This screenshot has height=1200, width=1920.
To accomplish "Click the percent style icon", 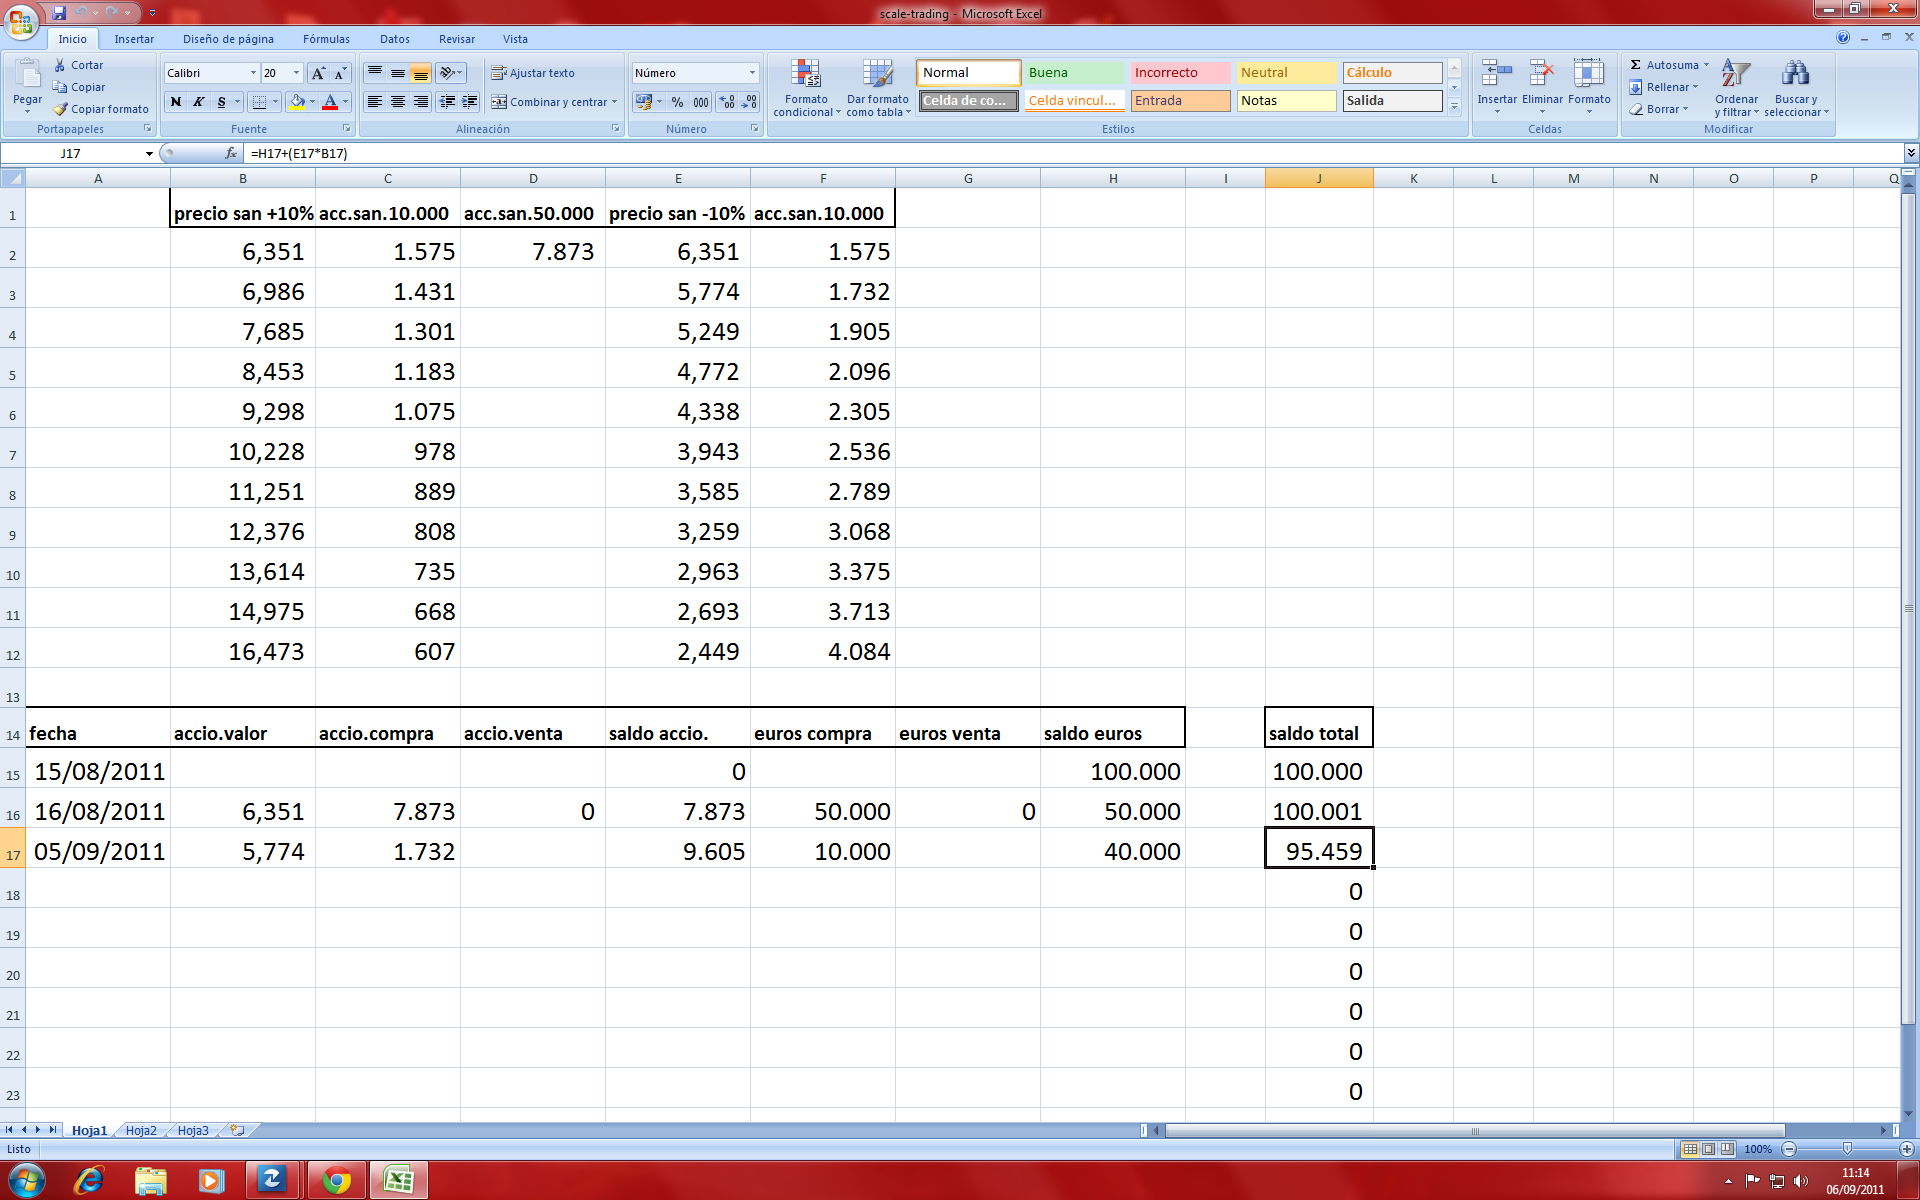I will (x=677, y=102).
